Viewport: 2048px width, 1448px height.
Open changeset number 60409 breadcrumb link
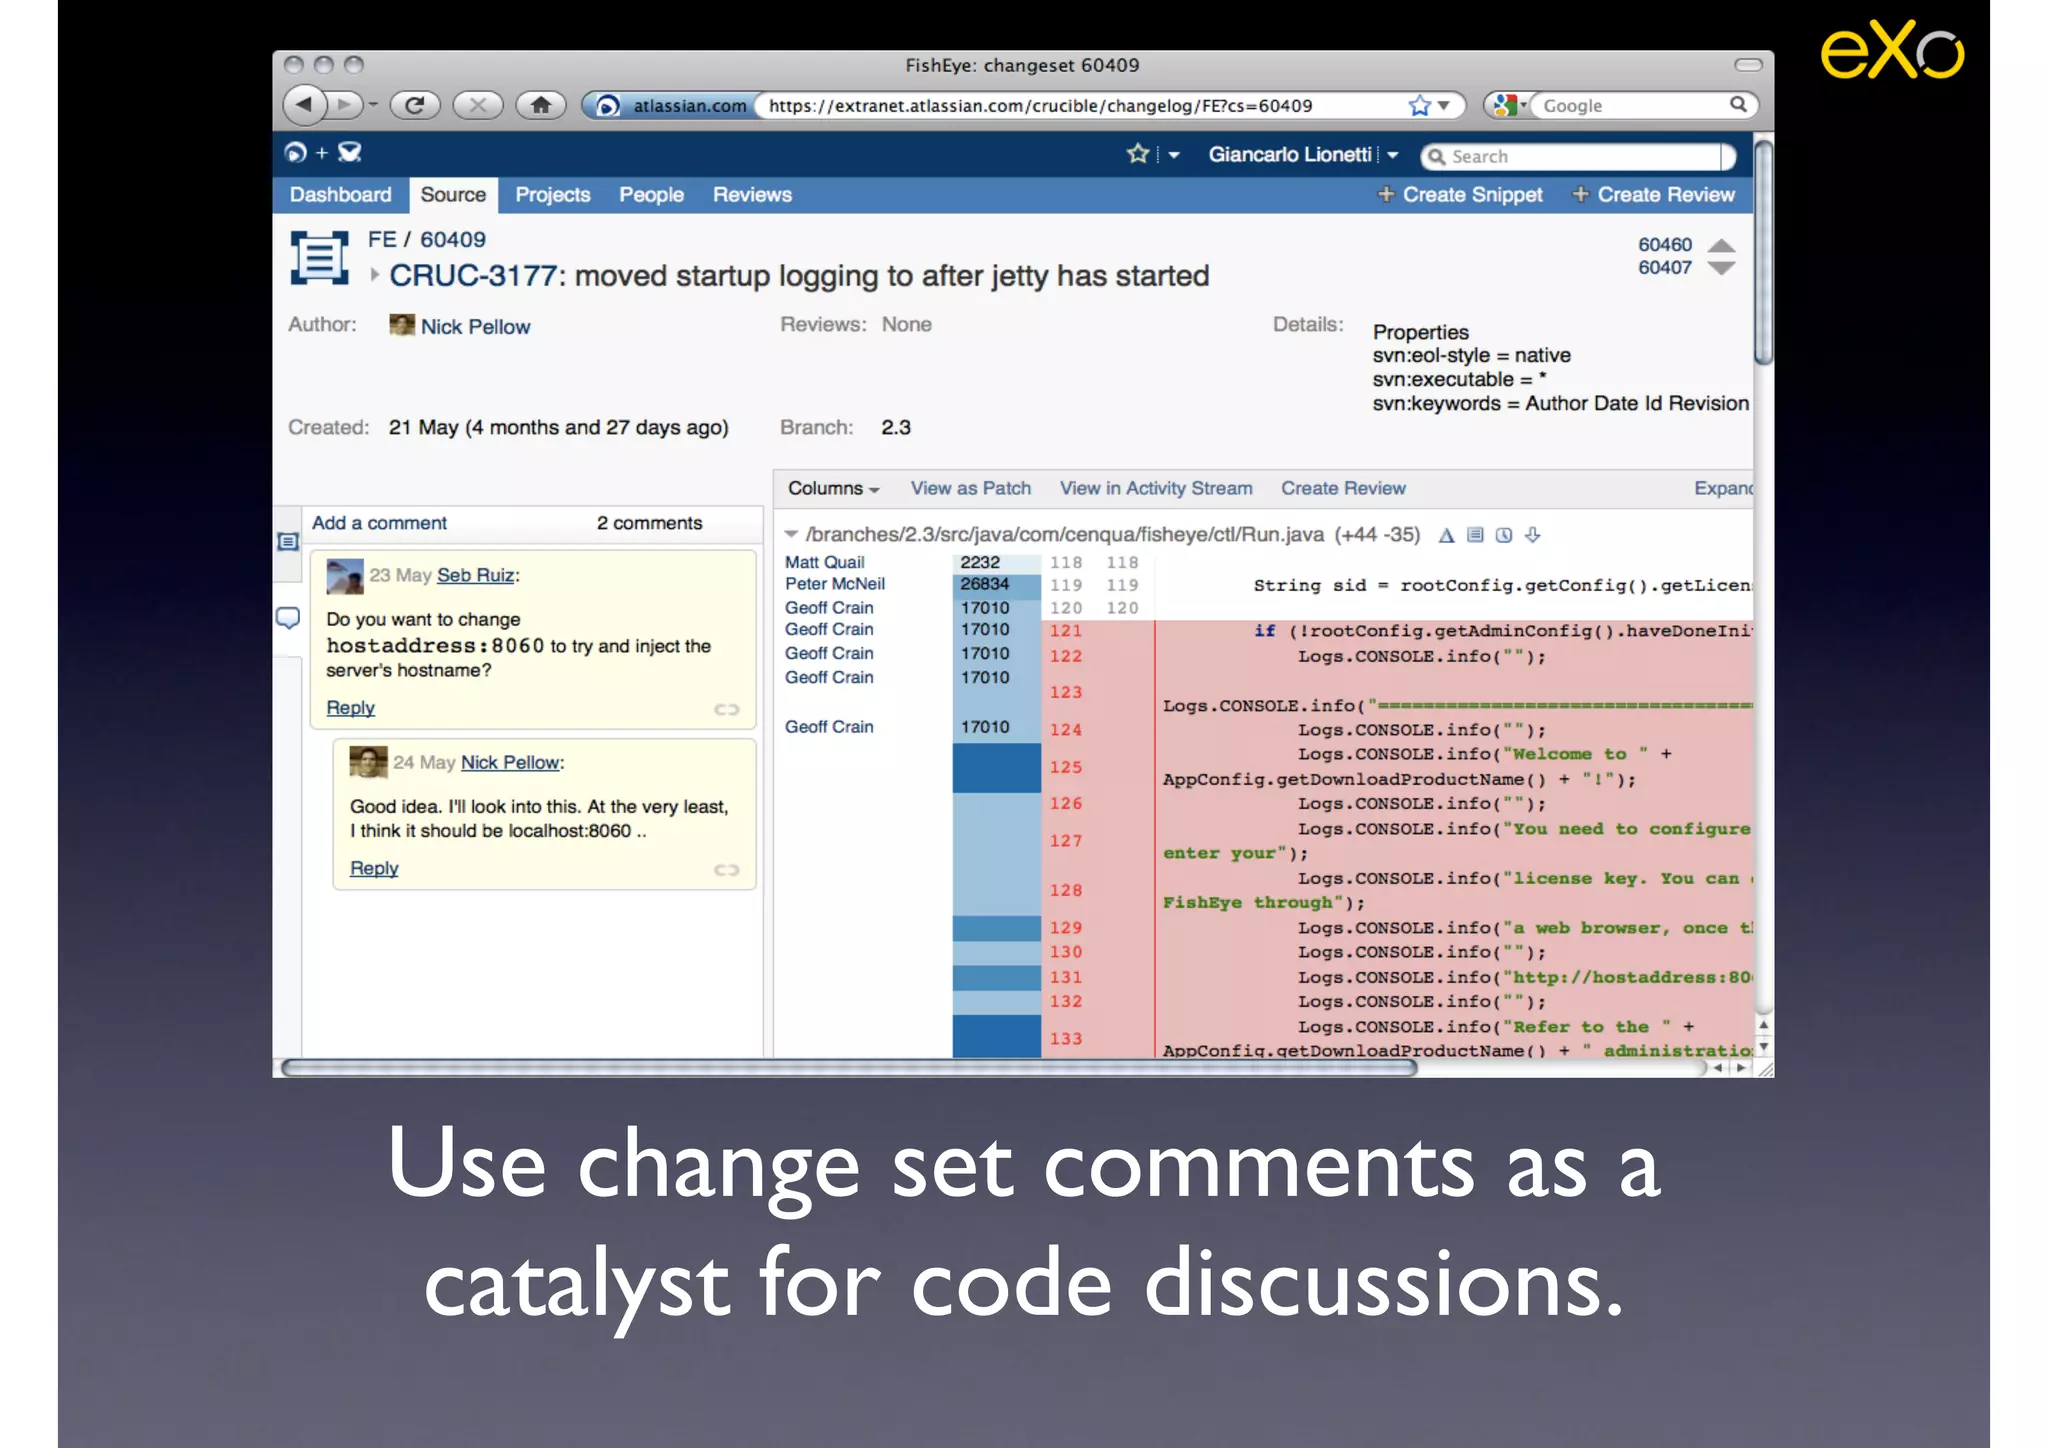[453, 240]
